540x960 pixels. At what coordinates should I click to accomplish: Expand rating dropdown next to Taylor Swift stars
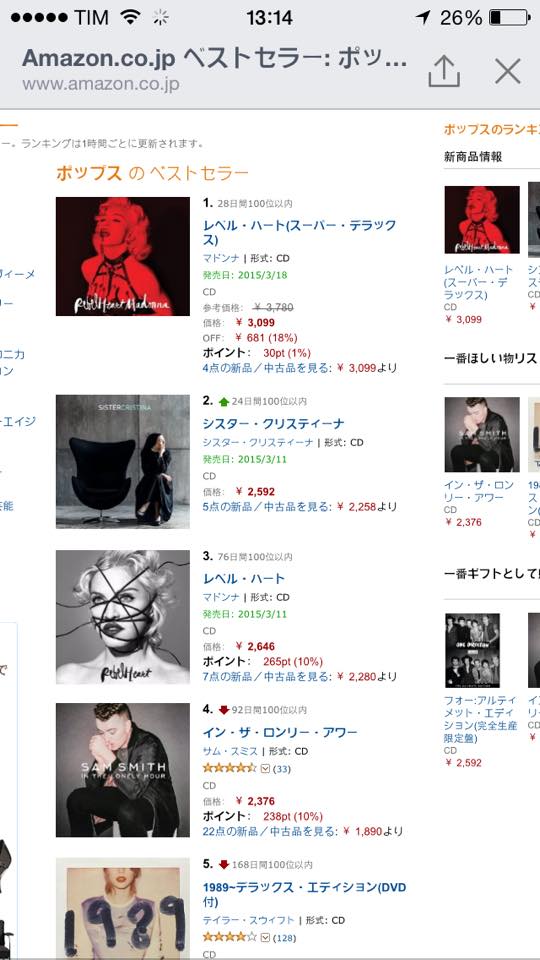coord(265,937)
